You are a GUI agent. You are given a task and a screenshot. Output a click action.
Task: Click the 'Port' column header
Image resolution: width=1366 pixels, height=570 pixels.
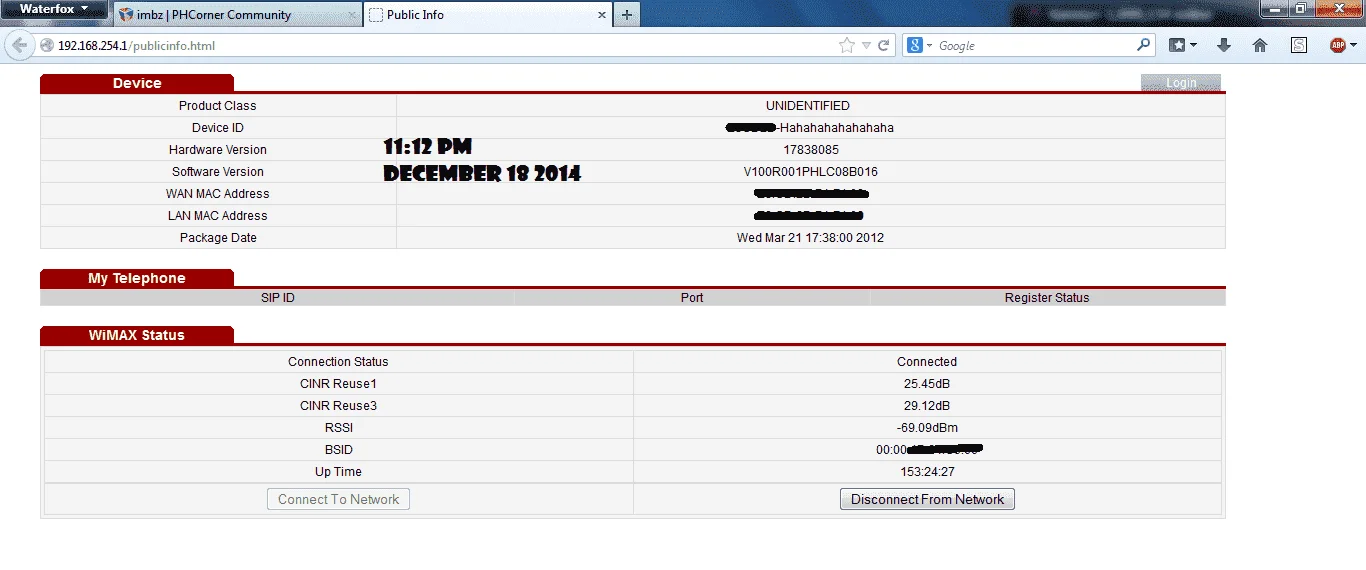(692, 298)
